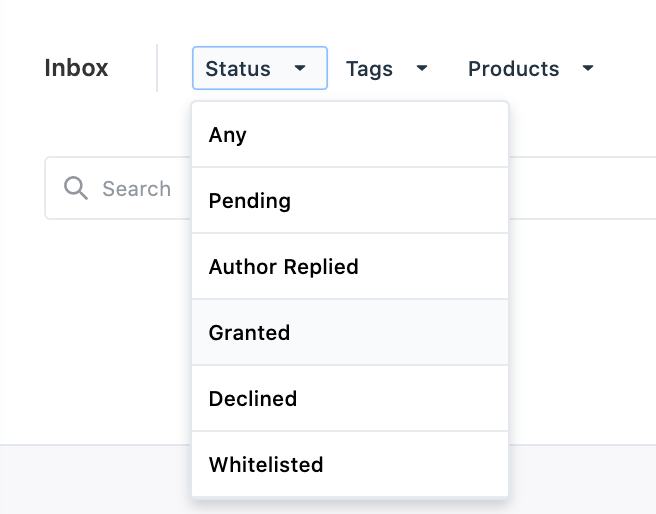
Task: Click the magnifying glass search icon
Action: pyautogui.click(x=75, y=188)
